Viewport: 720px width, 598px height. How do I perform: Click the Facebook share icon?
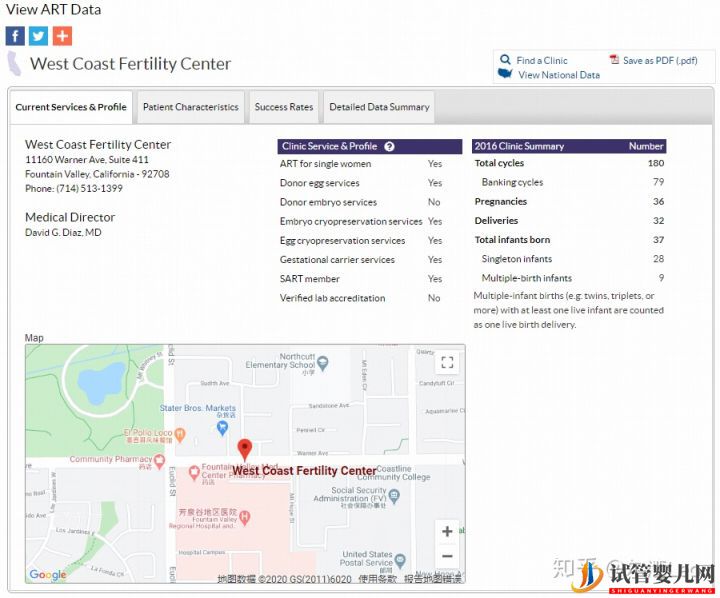click(15, 36)
